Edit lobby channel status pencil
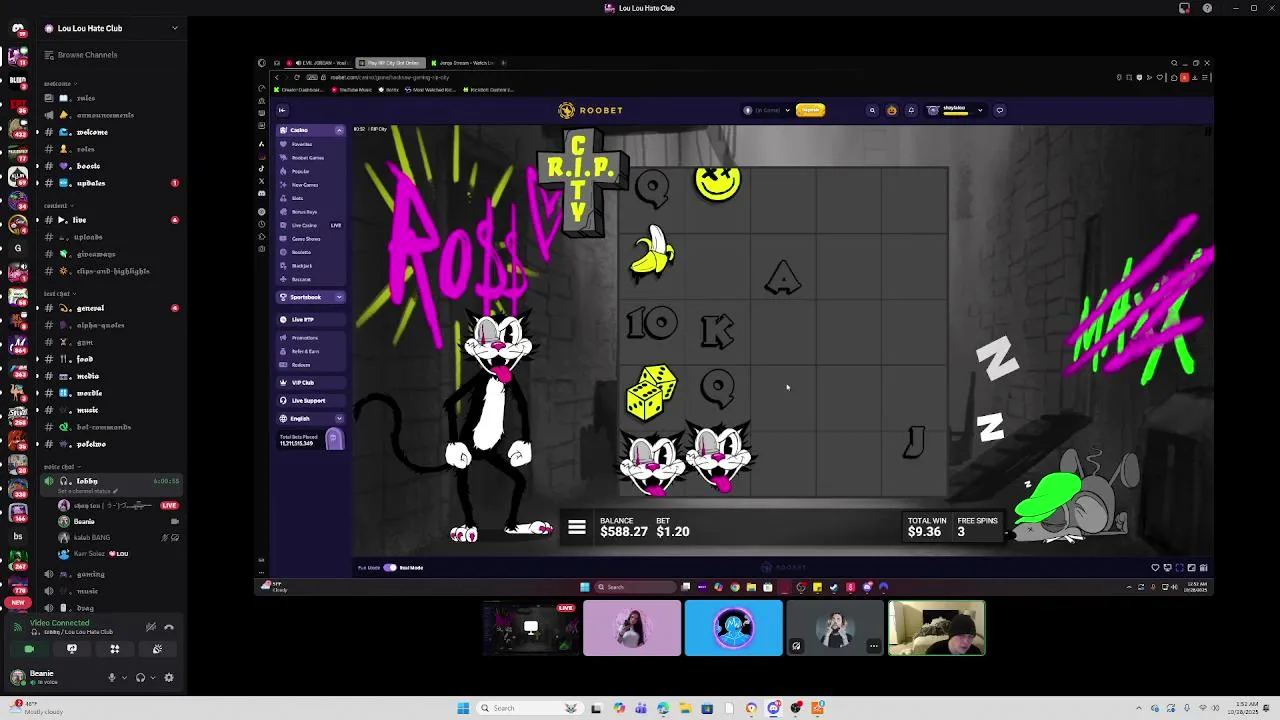Viewport: 1280px width, 720px height. pos(115,491)
